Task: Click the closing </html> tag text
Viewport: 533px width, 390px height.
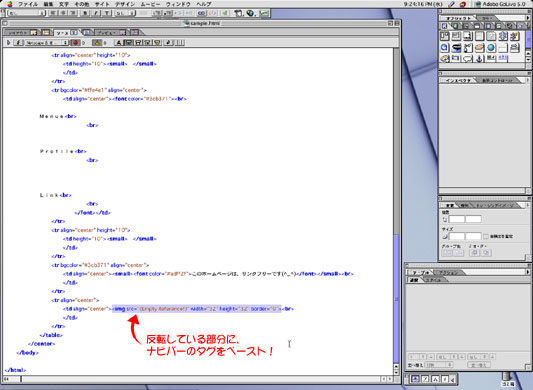Action: (16, 370)
